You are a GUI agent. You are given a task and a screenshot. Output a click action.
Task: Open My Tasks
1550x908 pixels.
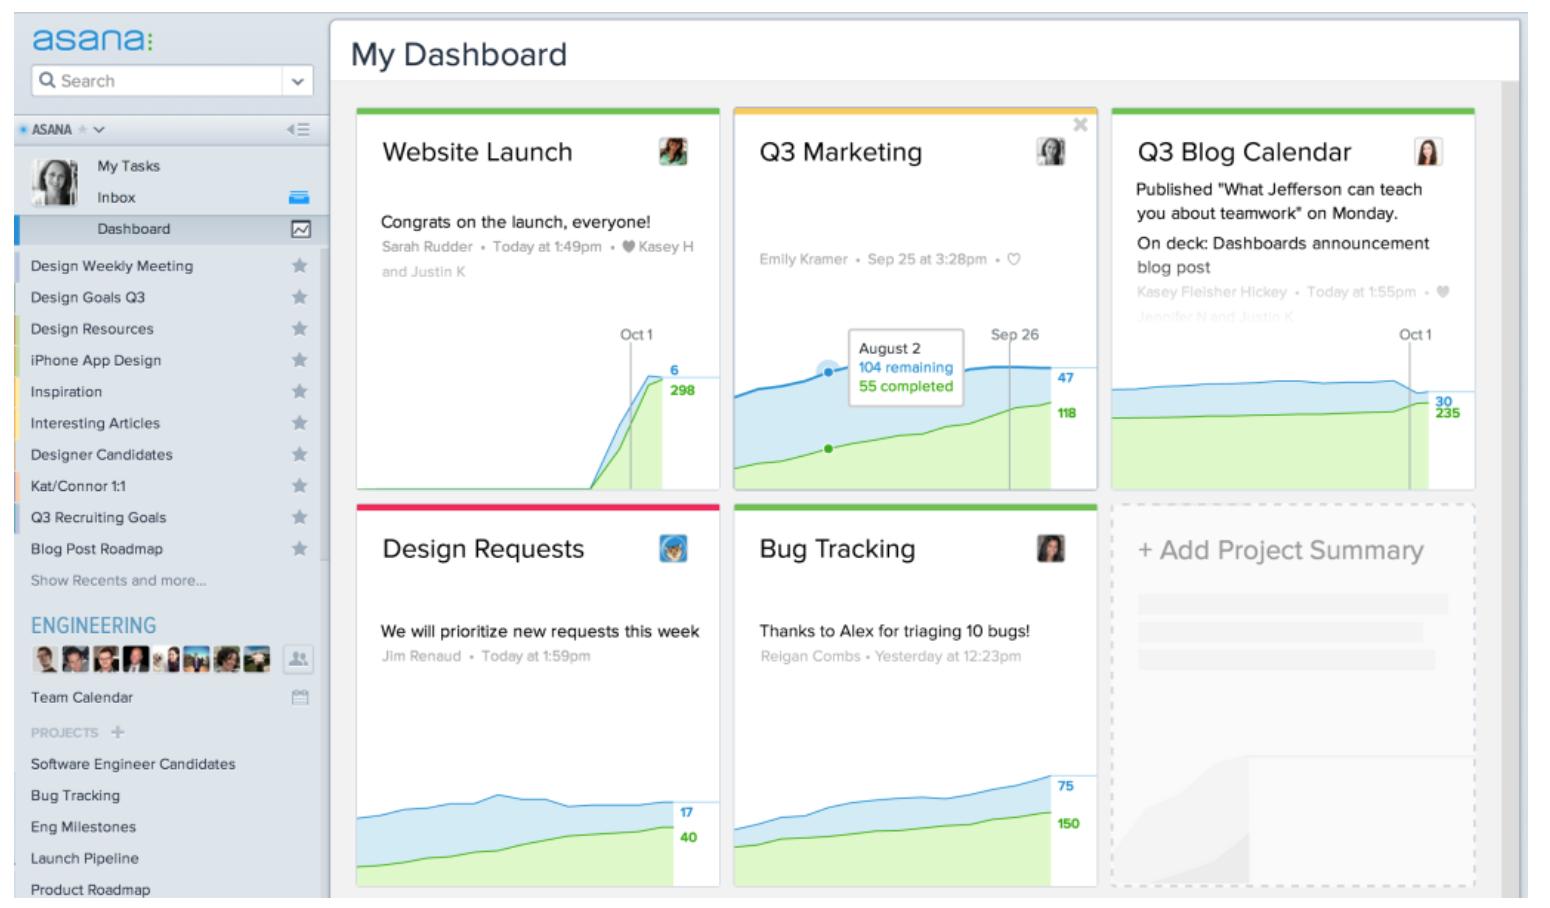(128, 166)
